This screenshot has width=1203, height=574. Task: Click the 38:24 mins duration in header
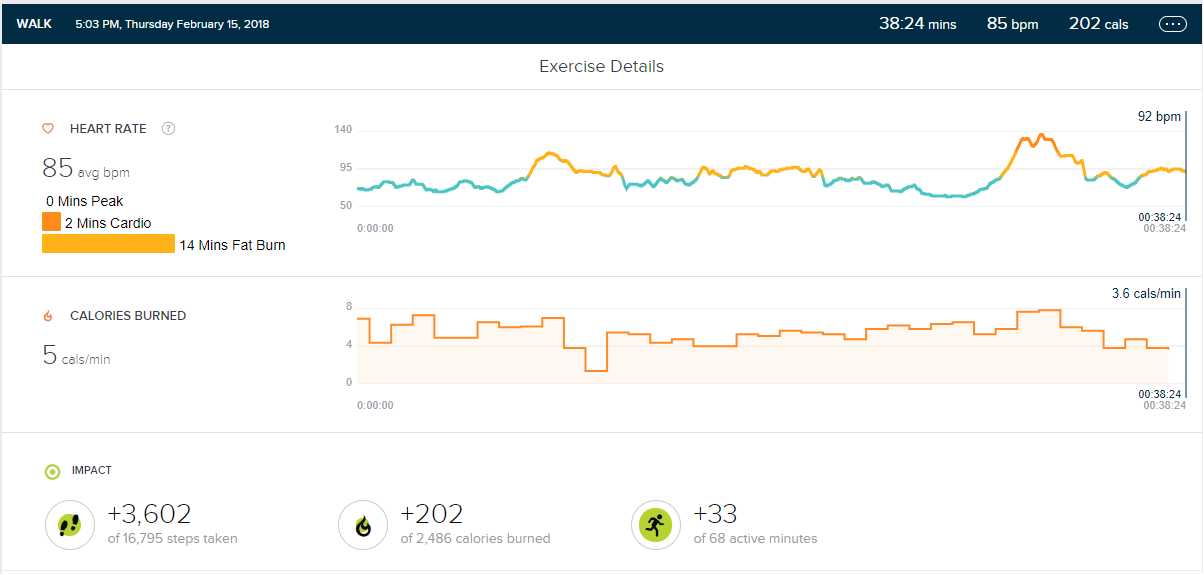click(x=917, y=24)
